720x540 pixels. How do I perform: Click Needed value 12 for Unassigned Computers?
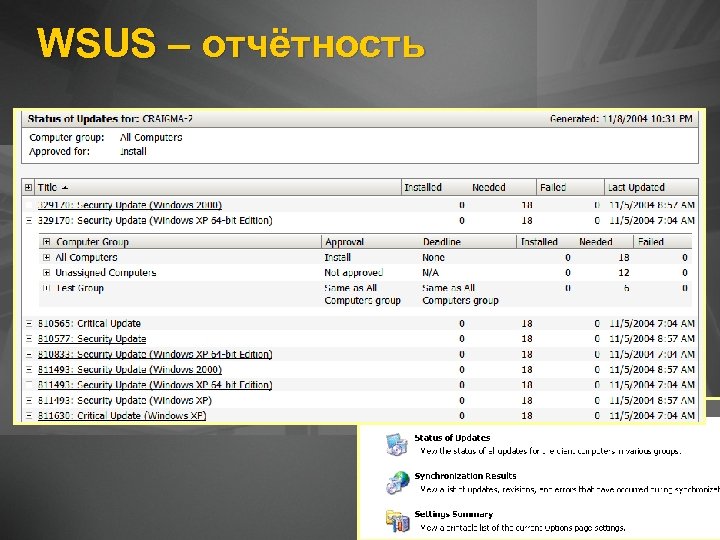[x=624, y=273]
